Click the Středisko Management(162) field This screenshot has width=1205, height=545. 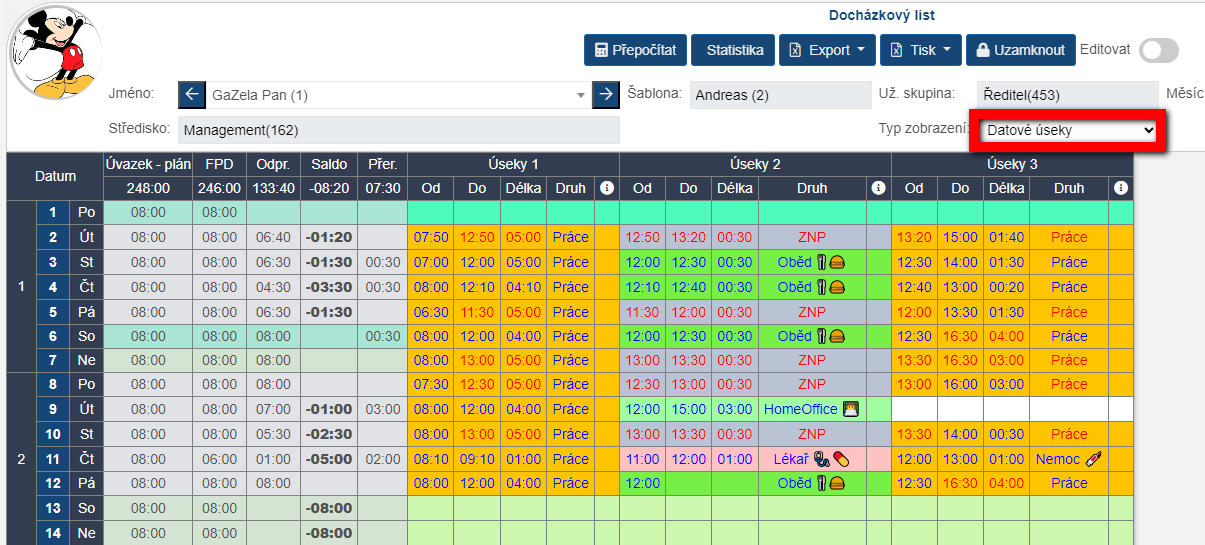coord(398,130)
